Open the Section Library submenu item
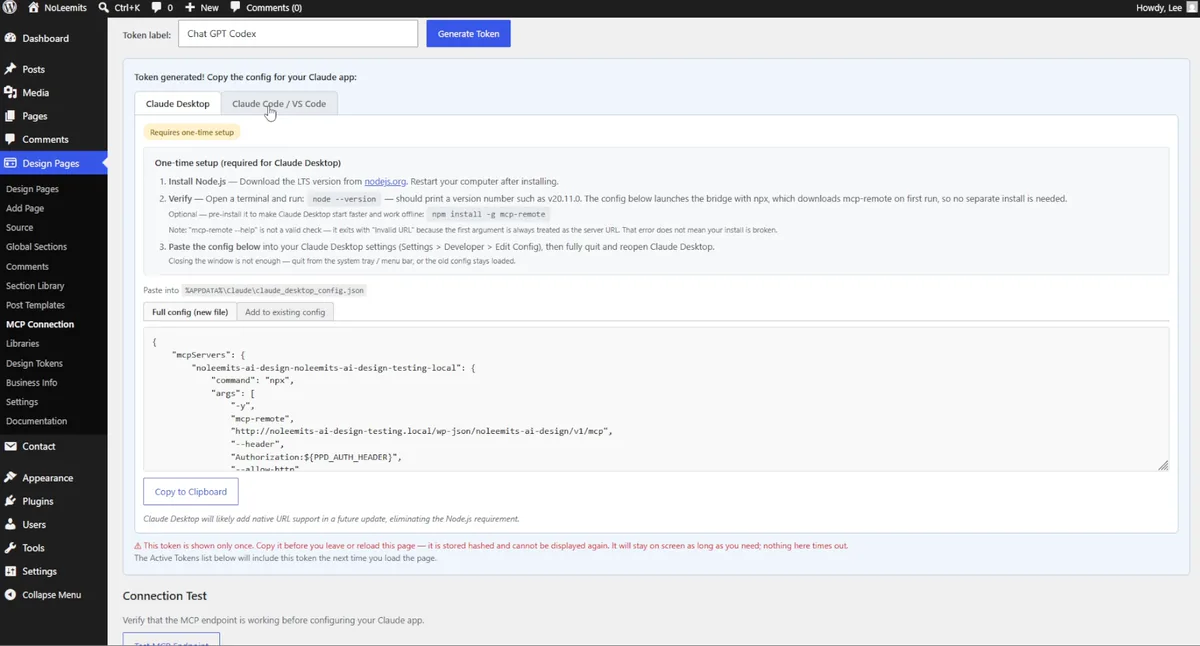Image resolution: width=1200 pixels, height=646 pixels. (x=35, y=286)
